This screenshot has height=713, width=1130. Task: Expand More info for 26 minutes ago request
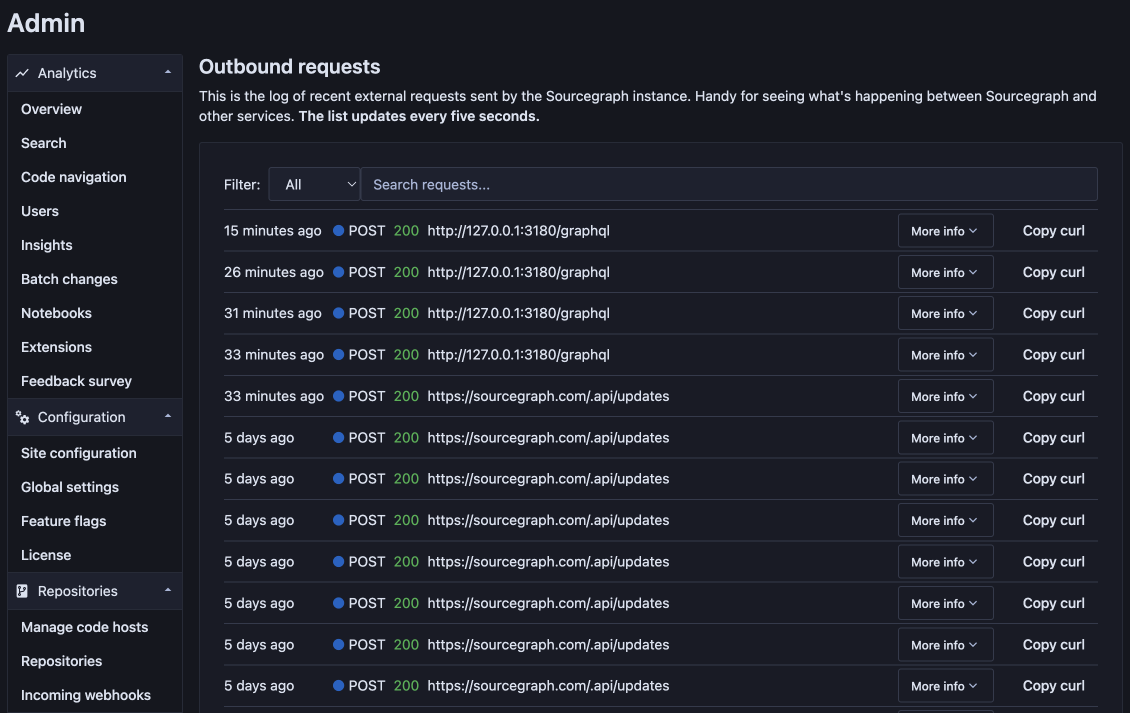click(946, 272)
